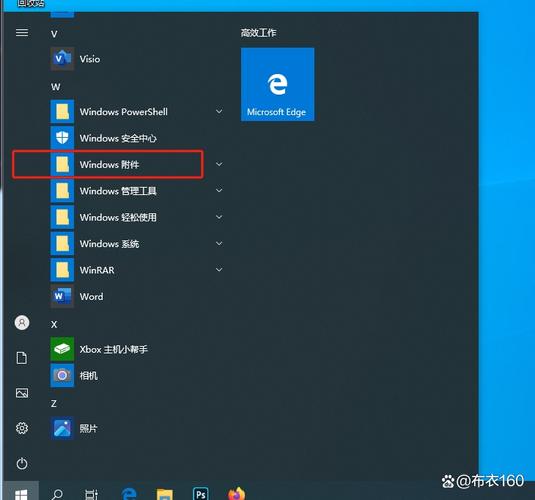Select the Windows 系统 label
Viewport: 535px width, 500px height.
tap(109, 244)
